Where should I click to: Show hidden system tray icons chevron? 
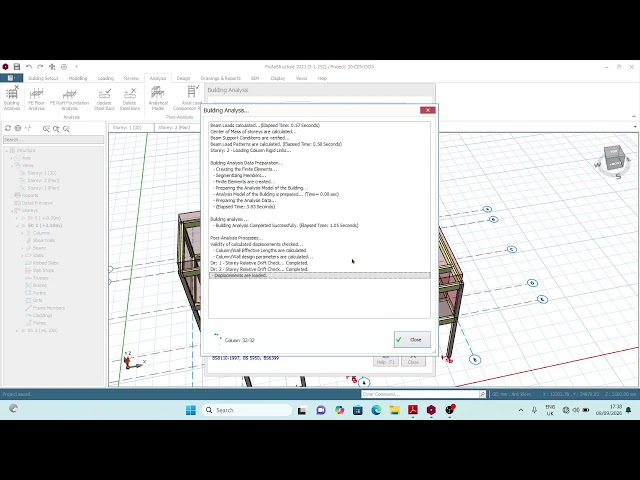521,410
